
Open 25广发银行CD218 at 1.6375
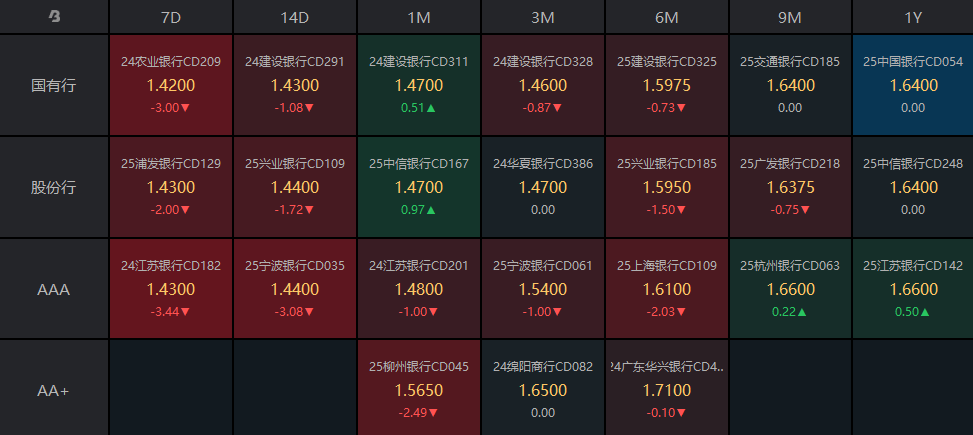[790, 187]
